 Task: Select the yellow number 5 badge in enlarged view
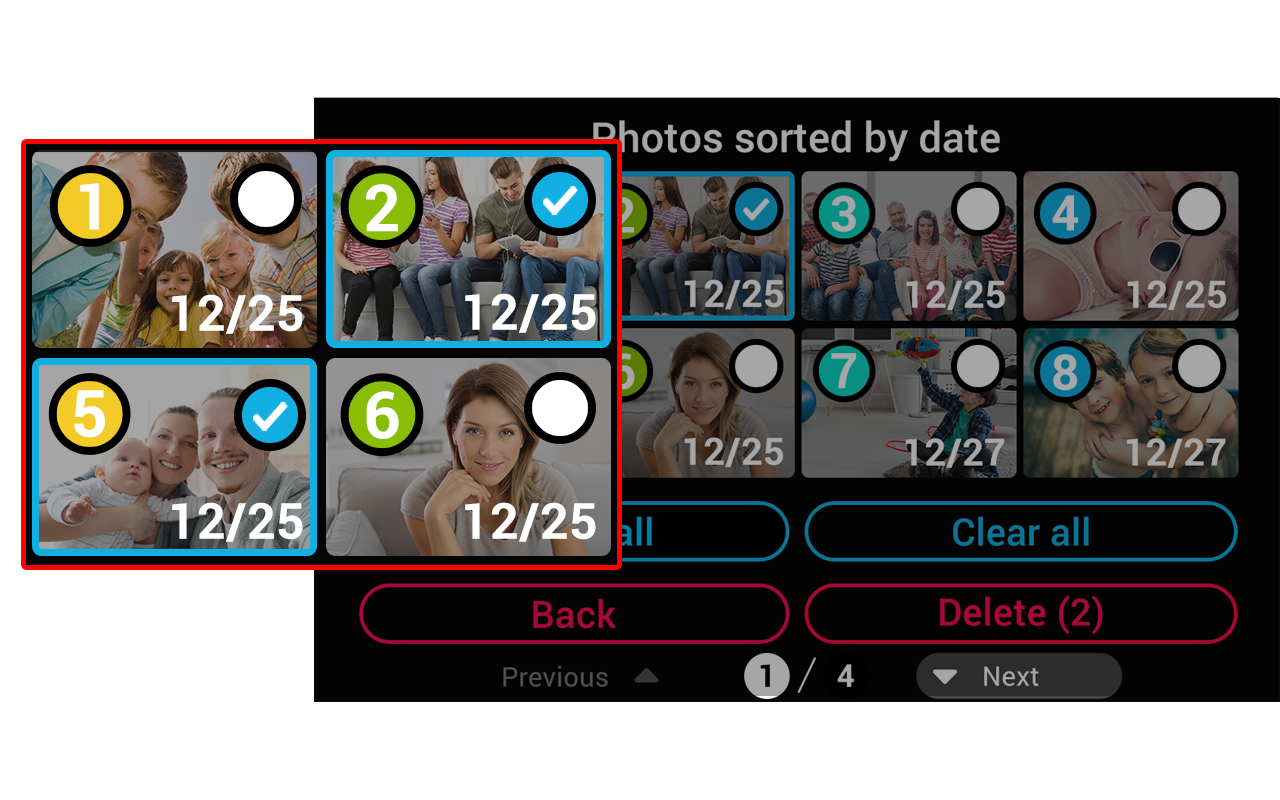tap(91, 414)
